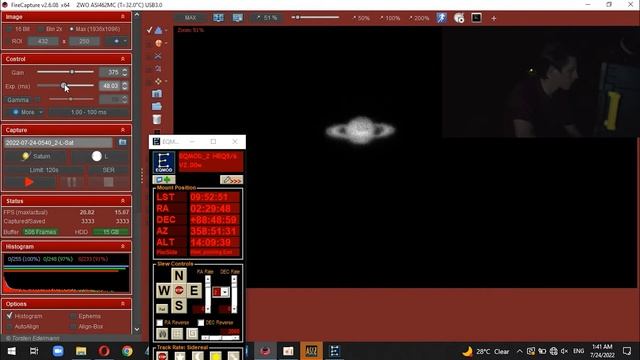Collapse the Capture panel

pos(122,130)
